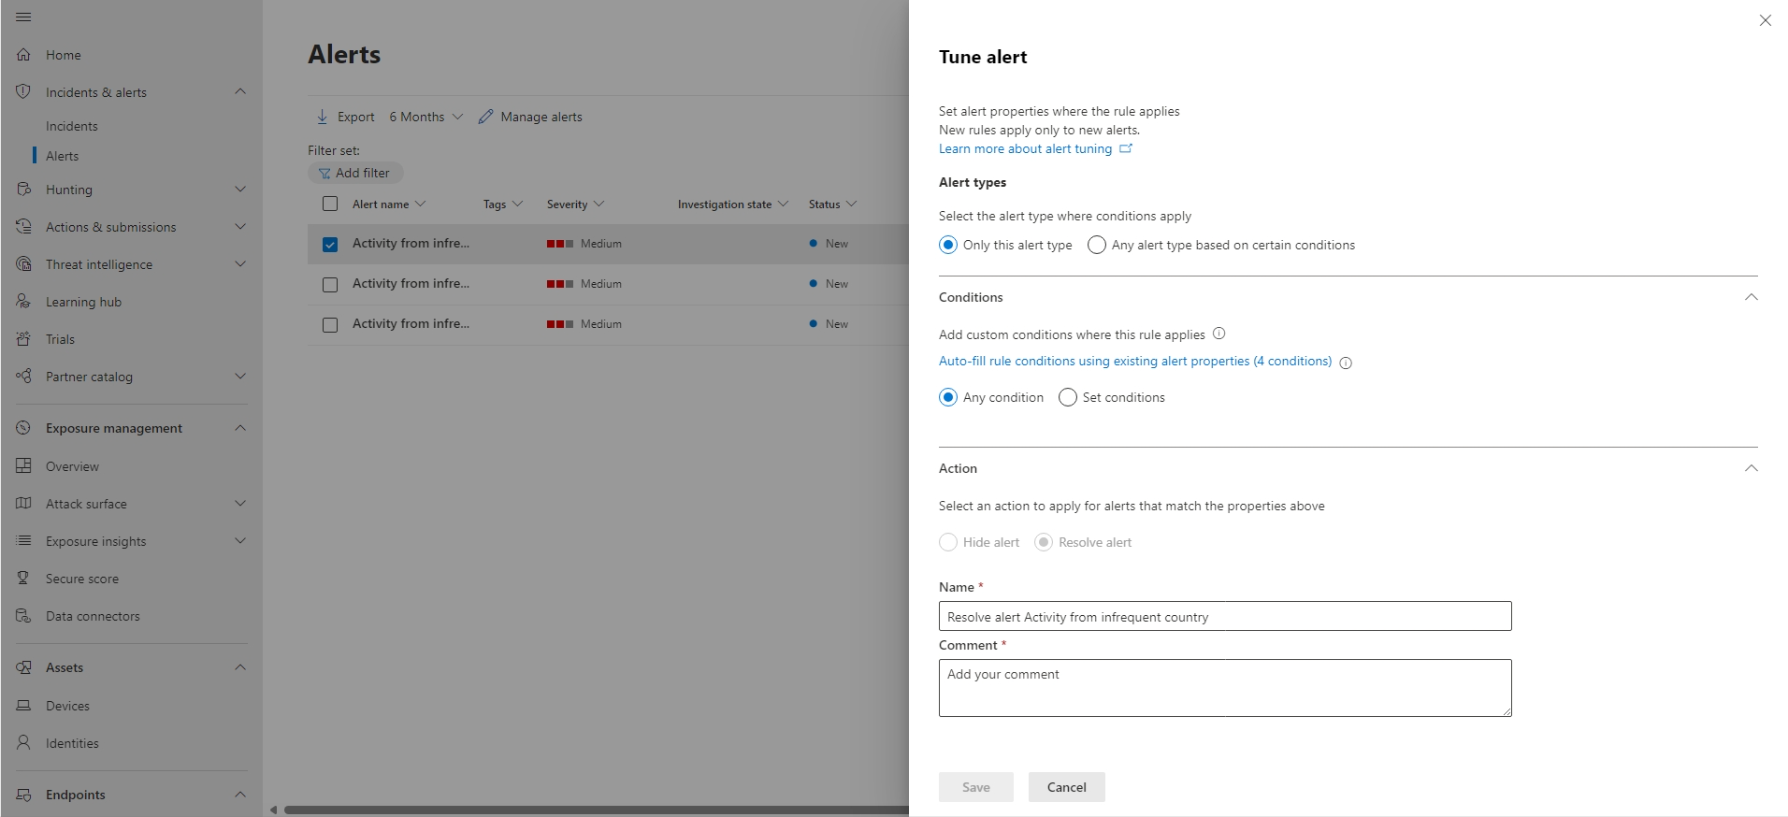
Task: Click the Home icon in sidebar
Action: pos(23,55)
